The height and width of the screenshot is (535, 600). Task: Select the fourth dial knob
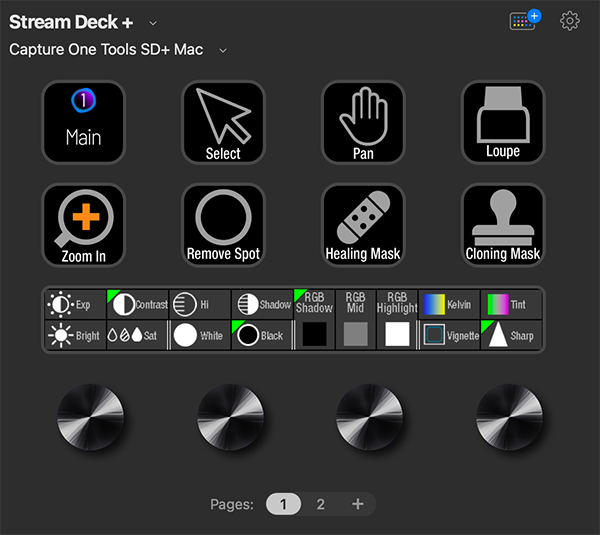point(509,417)
